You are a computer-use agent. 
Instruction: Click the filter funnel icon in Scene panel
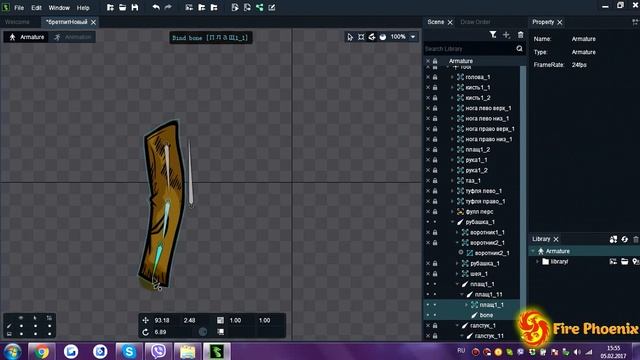(493, 35)
